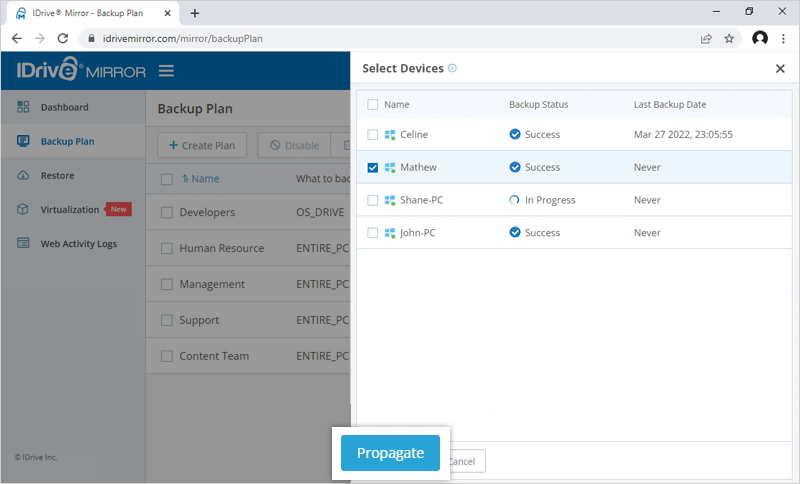This screenshot has height=484, width=800.
Task: Toggle the select-all devices header checkbox
Action: [373, 104]
